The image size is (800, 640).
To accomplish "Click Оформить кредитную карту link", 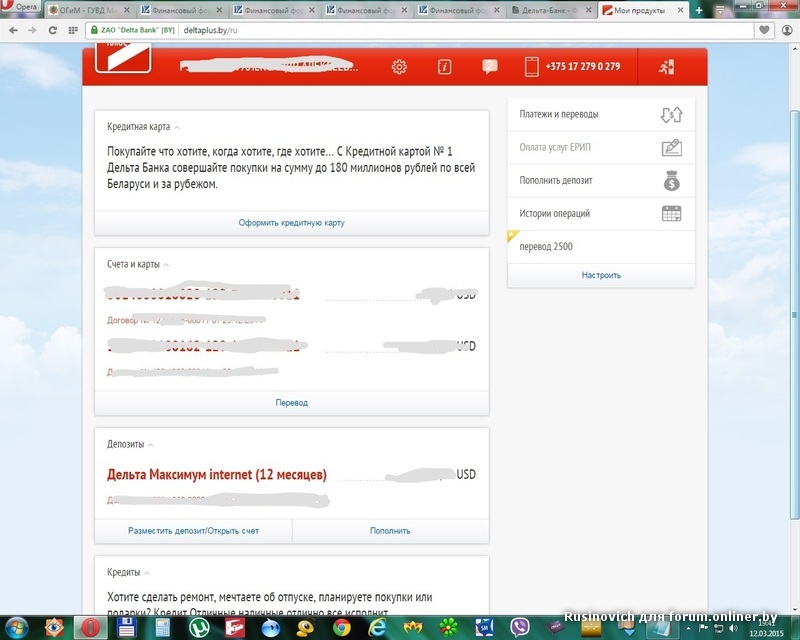I will (x=291, y=223).
